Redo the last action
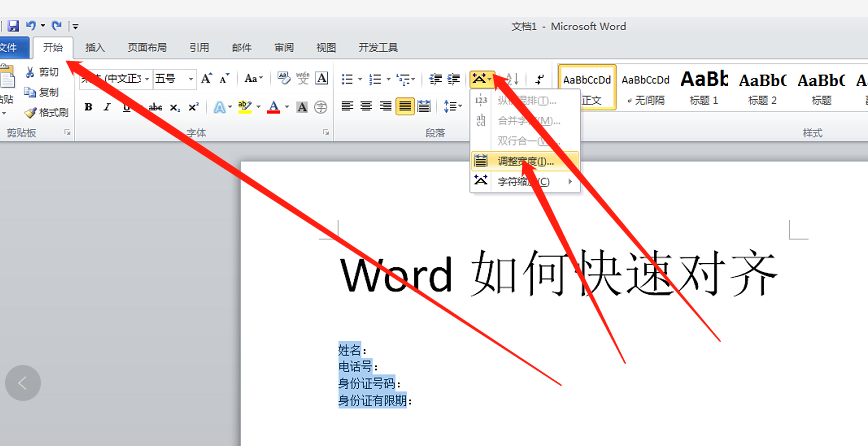This screenshot has height=446, width=868. click(x=56, y=26)
